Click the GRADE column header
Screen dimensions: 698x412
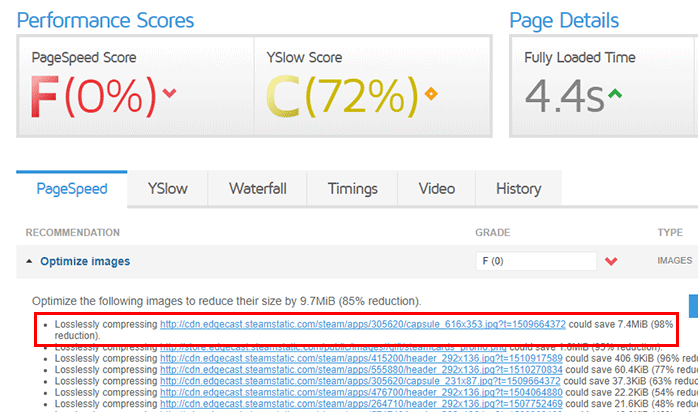click(492, 233)
